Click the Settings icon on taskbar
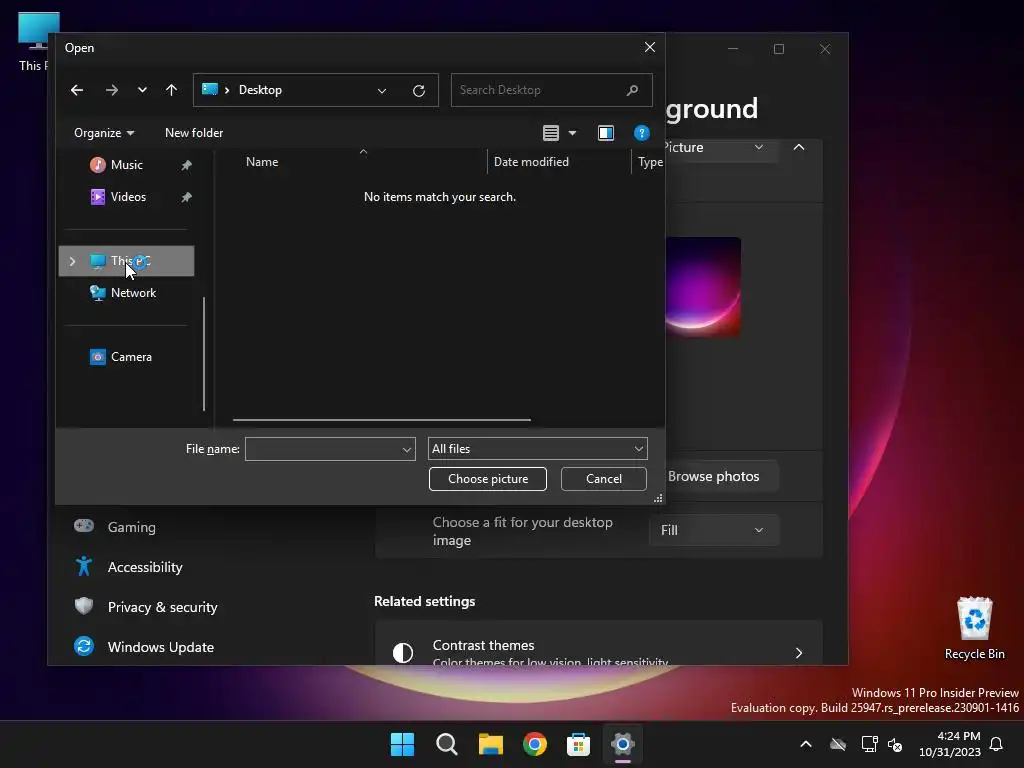 (622, 744)
